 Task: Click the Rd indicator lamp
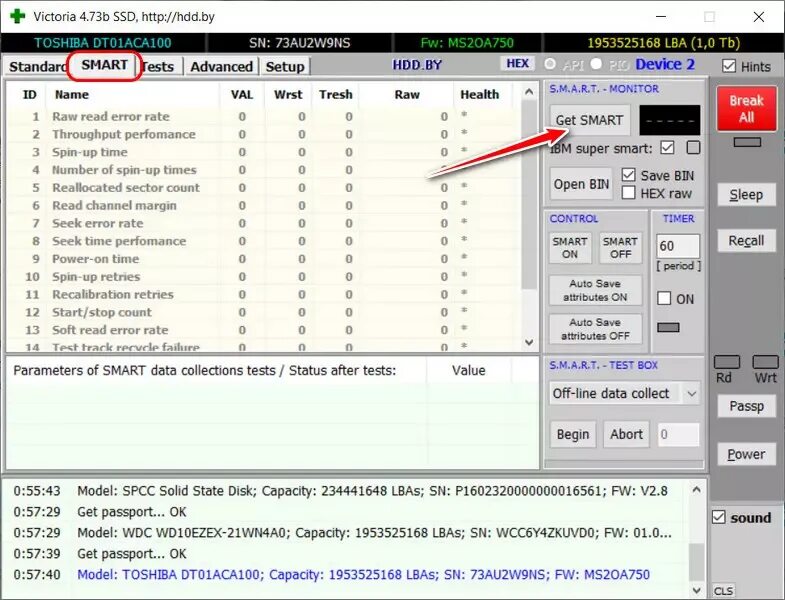coord(726,362)
